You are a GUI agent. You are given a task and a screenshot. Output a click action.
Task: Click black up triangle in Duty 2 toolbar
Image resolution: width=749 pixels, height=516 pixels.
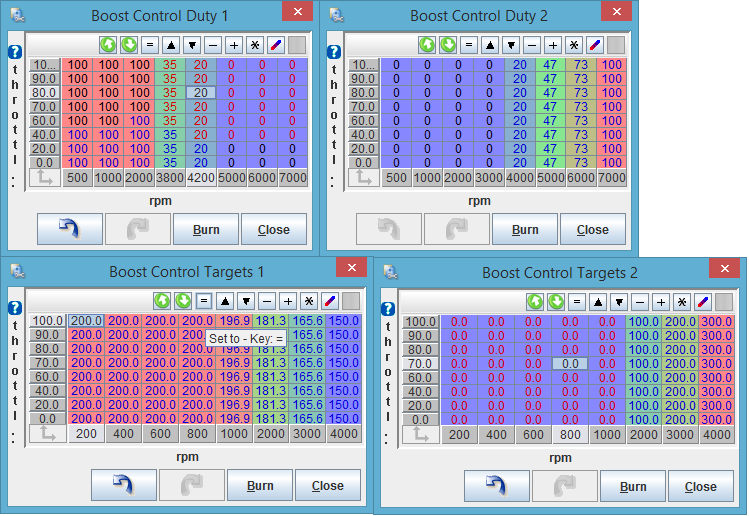pos(490,45)
